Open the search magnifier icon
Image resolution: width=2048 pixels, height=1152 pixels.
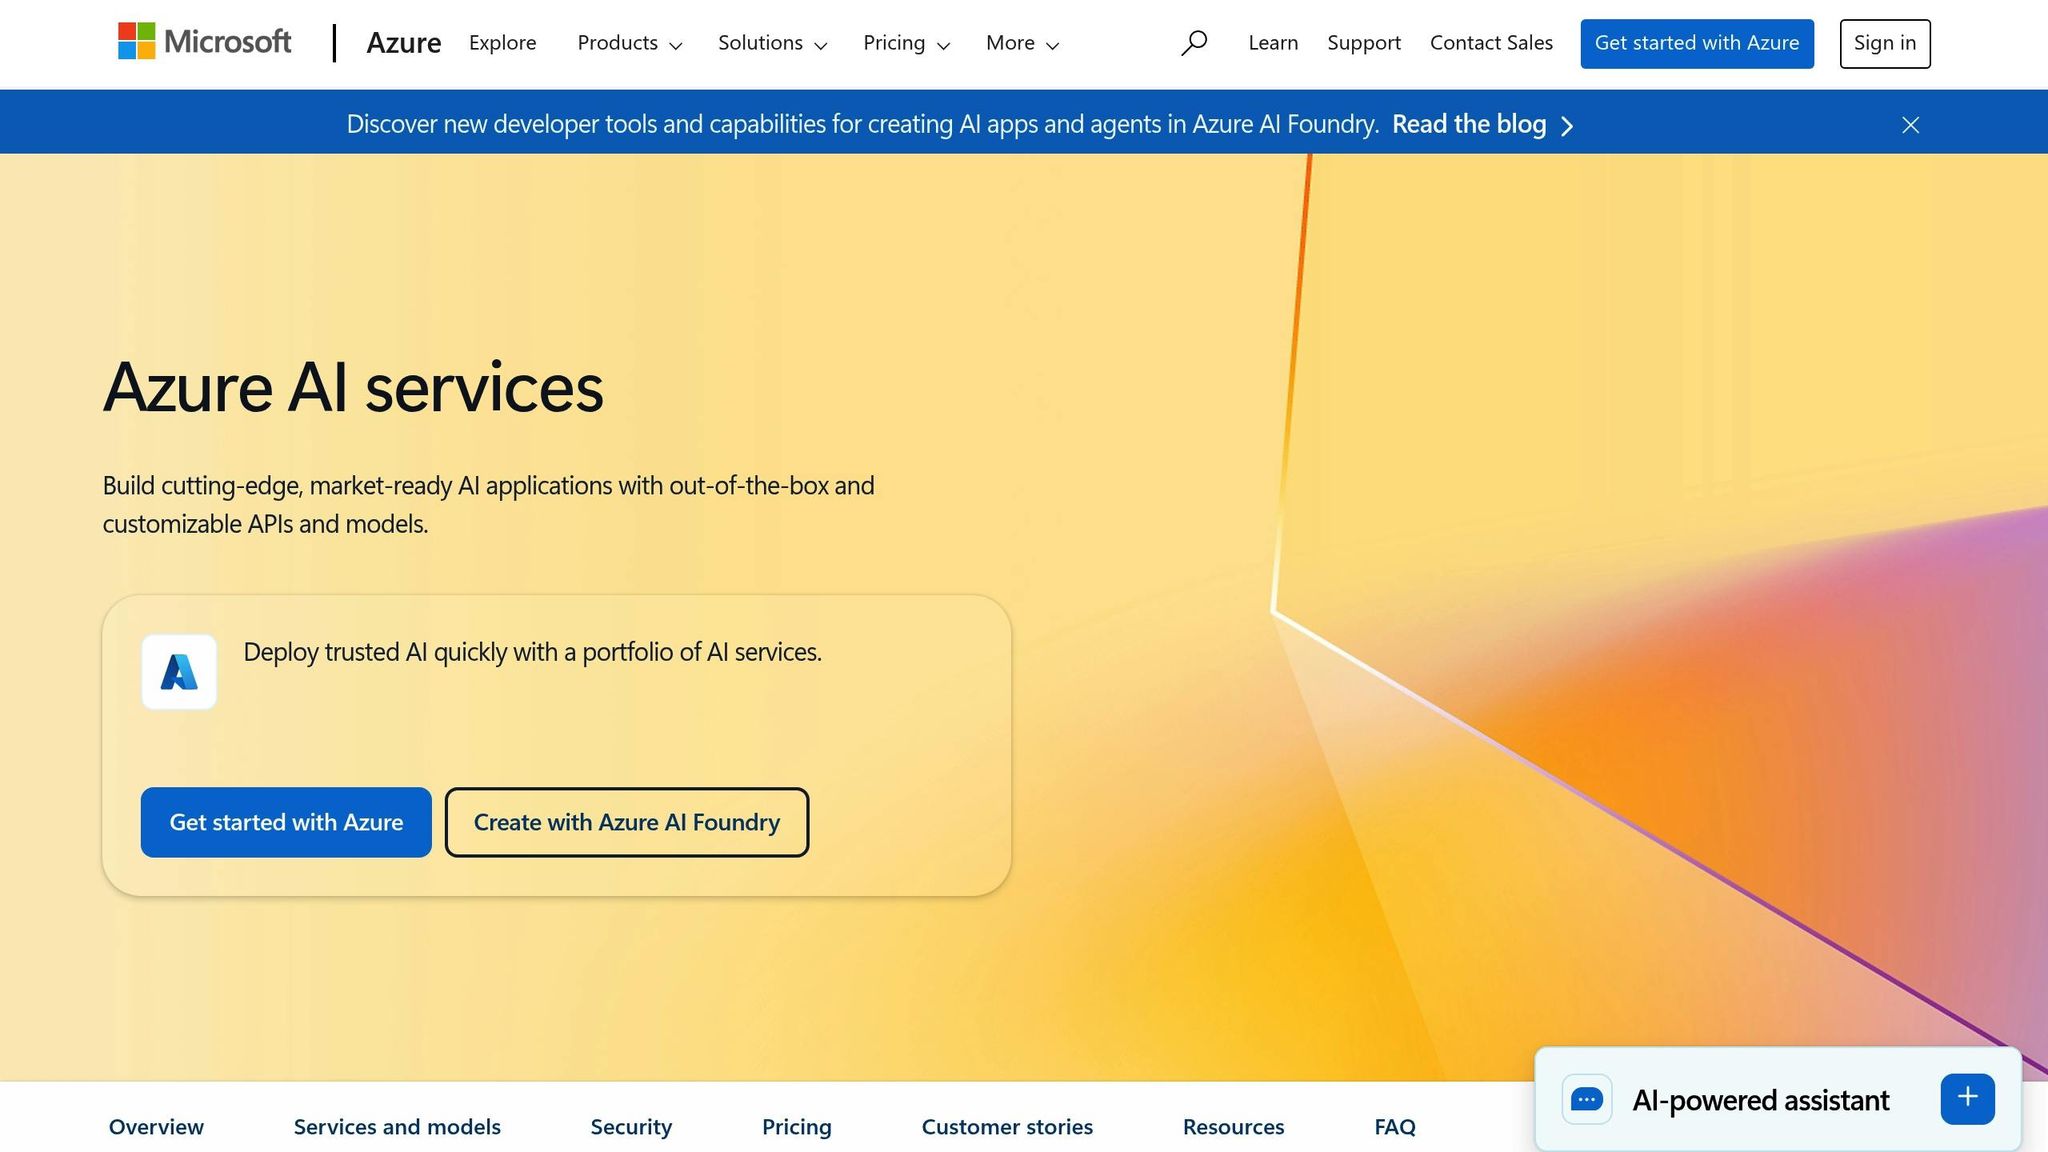point(1193,43)
